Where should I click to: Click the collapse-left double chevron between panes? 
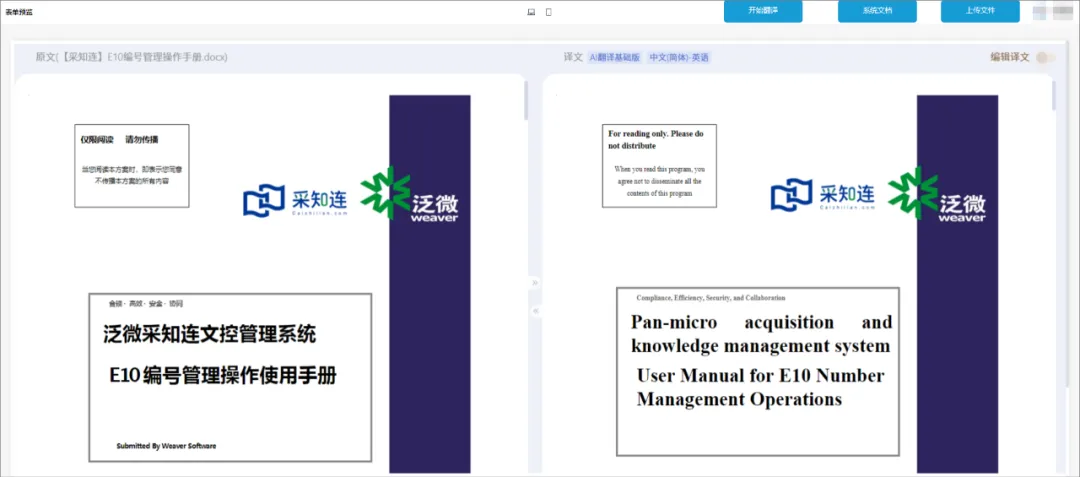535,311
